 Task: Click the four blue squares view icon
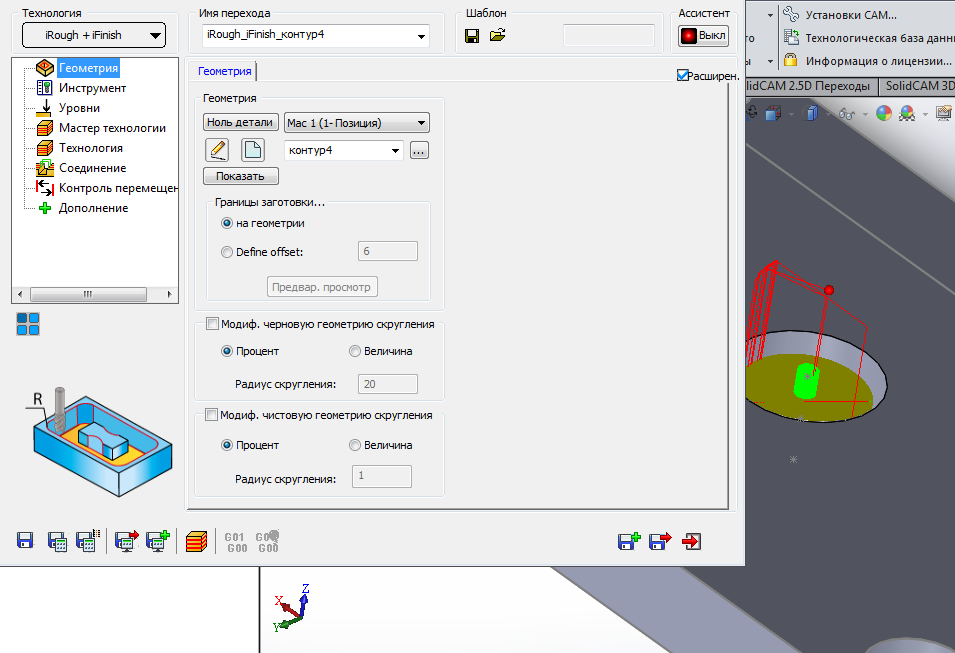[x=28, y=324]
